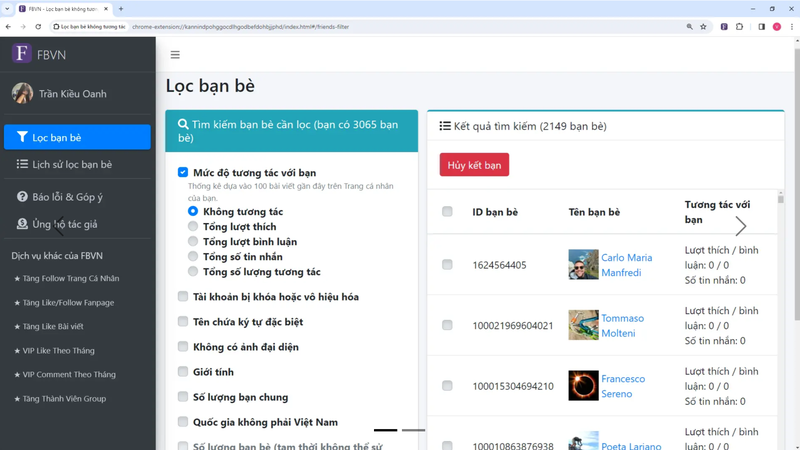Screen dimensions: 800x450
Task: Open Tăng Thành Viên Group service
Action: 60,398
